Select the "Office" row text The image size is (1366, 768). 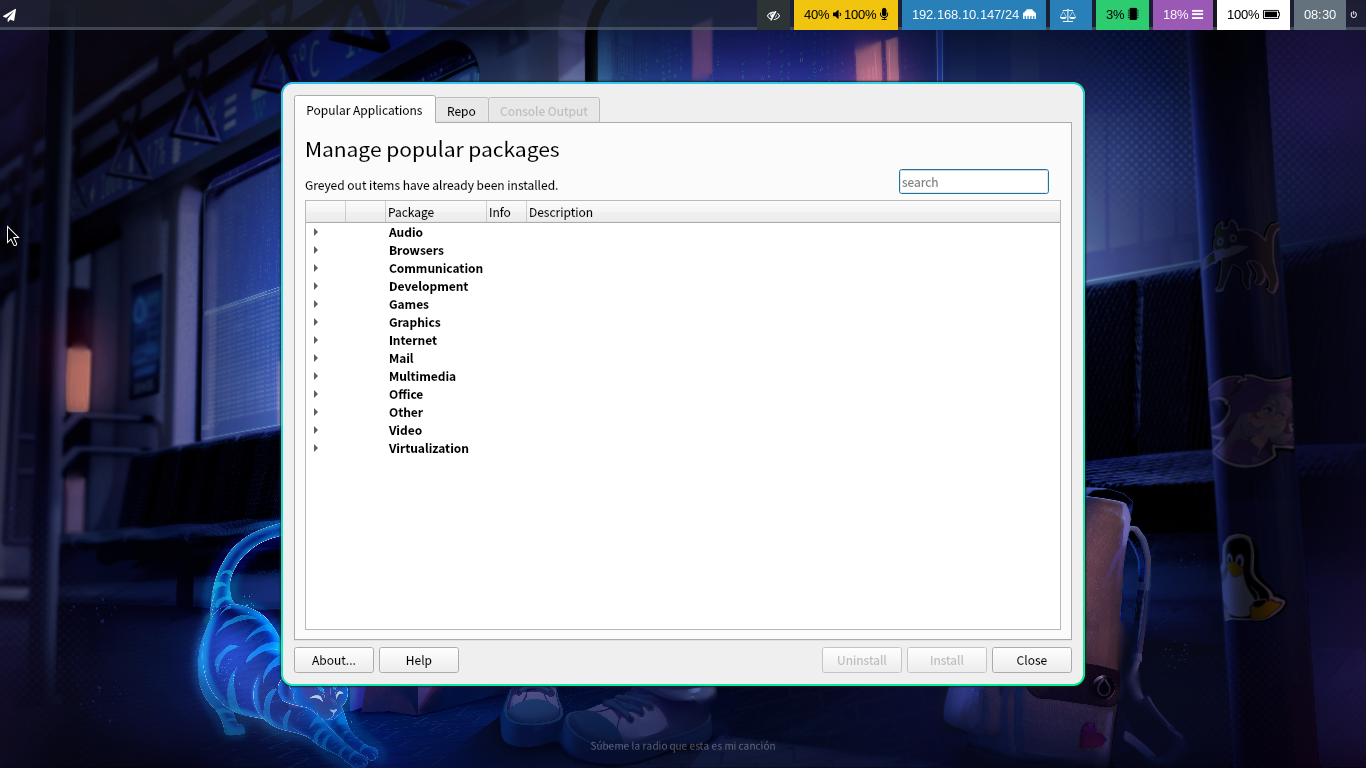(406, 394)
